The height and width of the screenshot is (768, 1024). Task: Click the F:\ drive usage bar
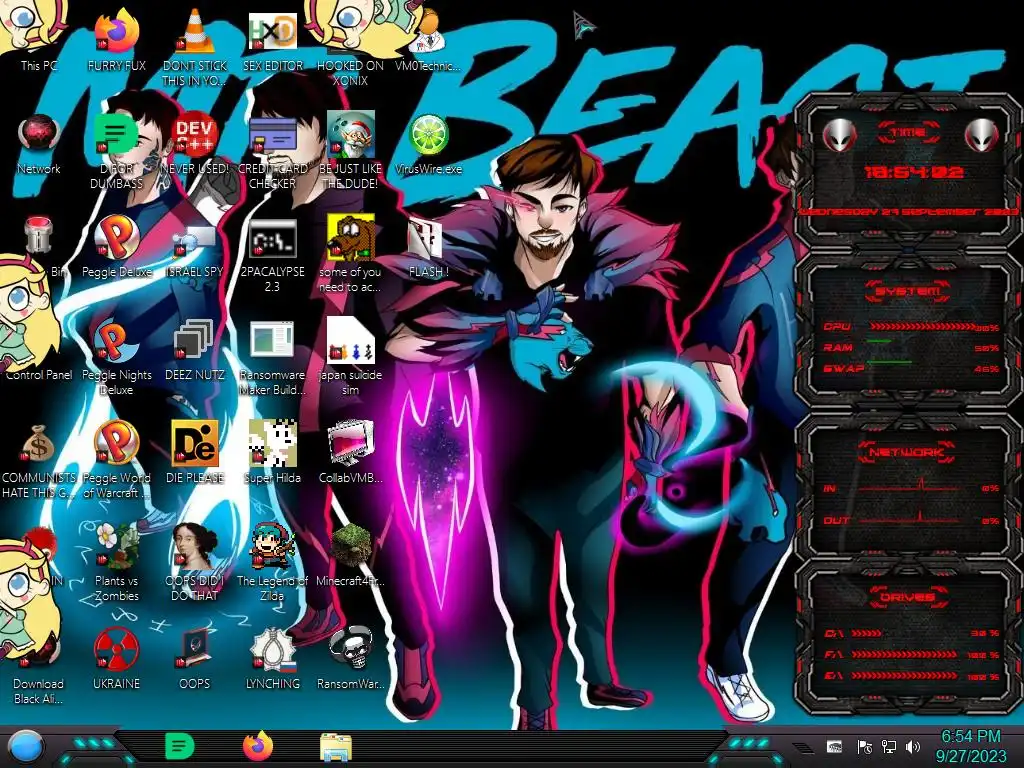pos(904,654)
